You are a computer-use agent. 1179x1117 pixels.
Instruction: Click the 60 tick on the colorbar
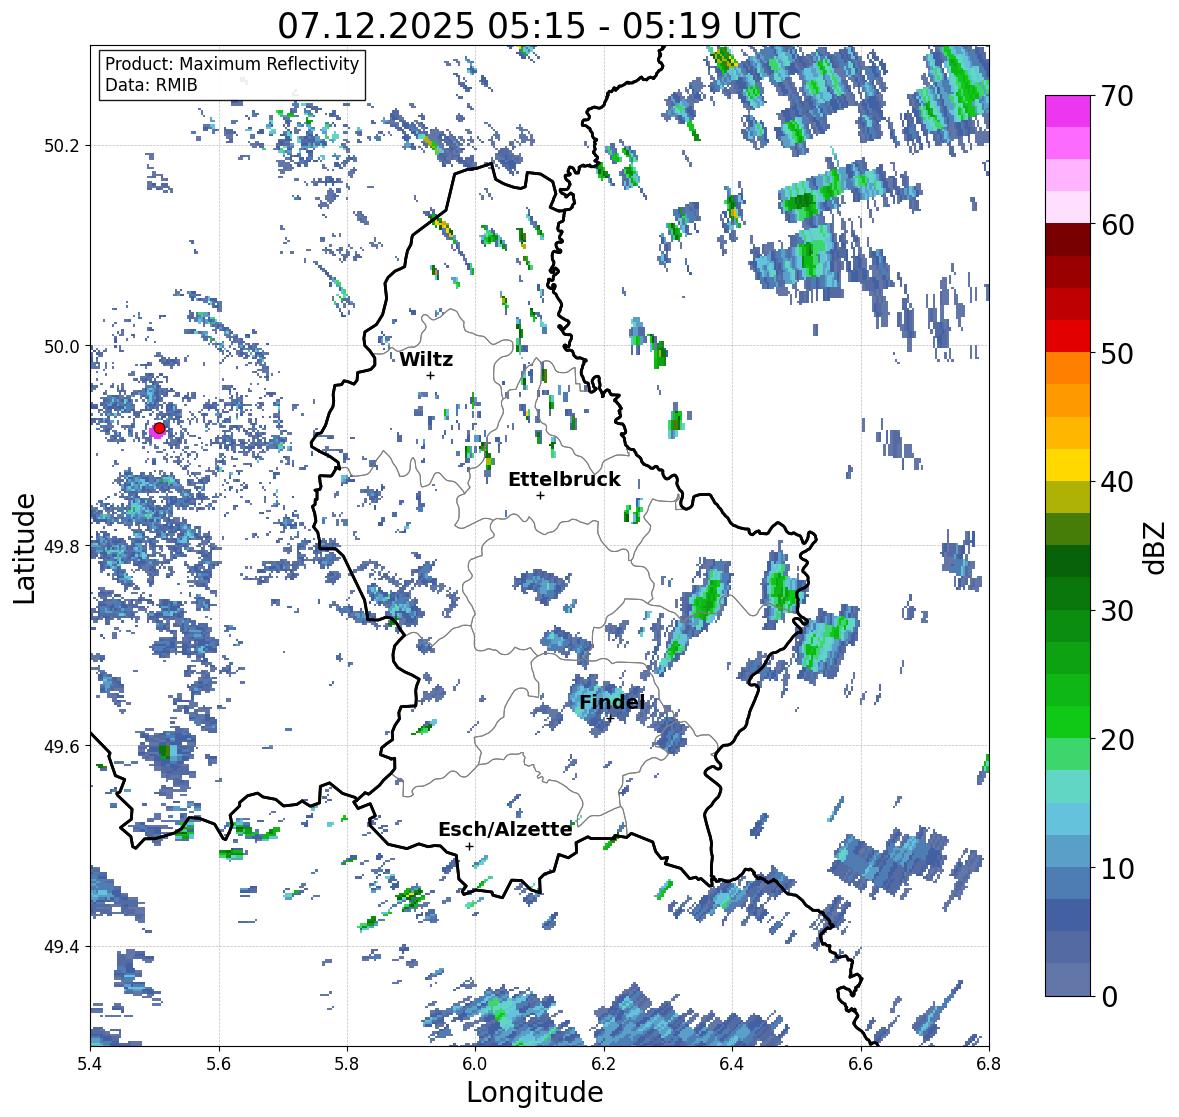1117,225
